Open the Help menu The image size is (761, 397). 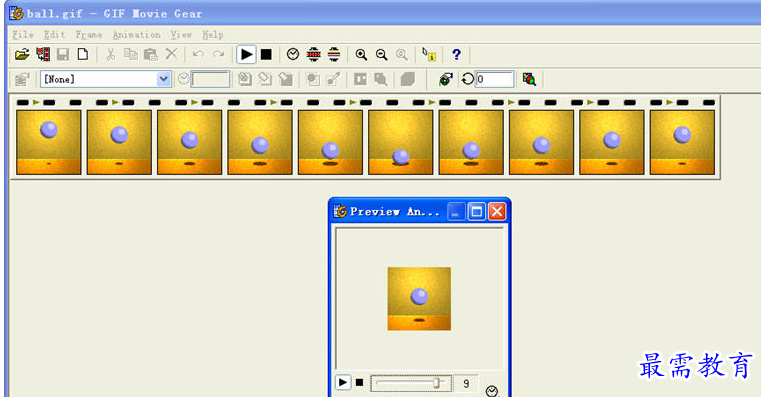[213, 34]
